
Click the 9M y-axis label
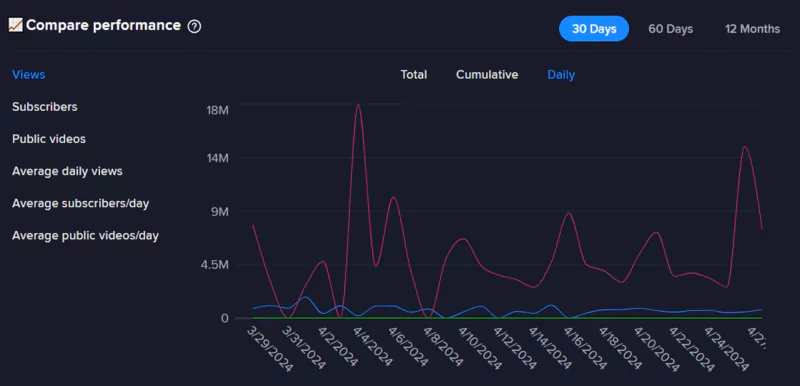point(219,212)
